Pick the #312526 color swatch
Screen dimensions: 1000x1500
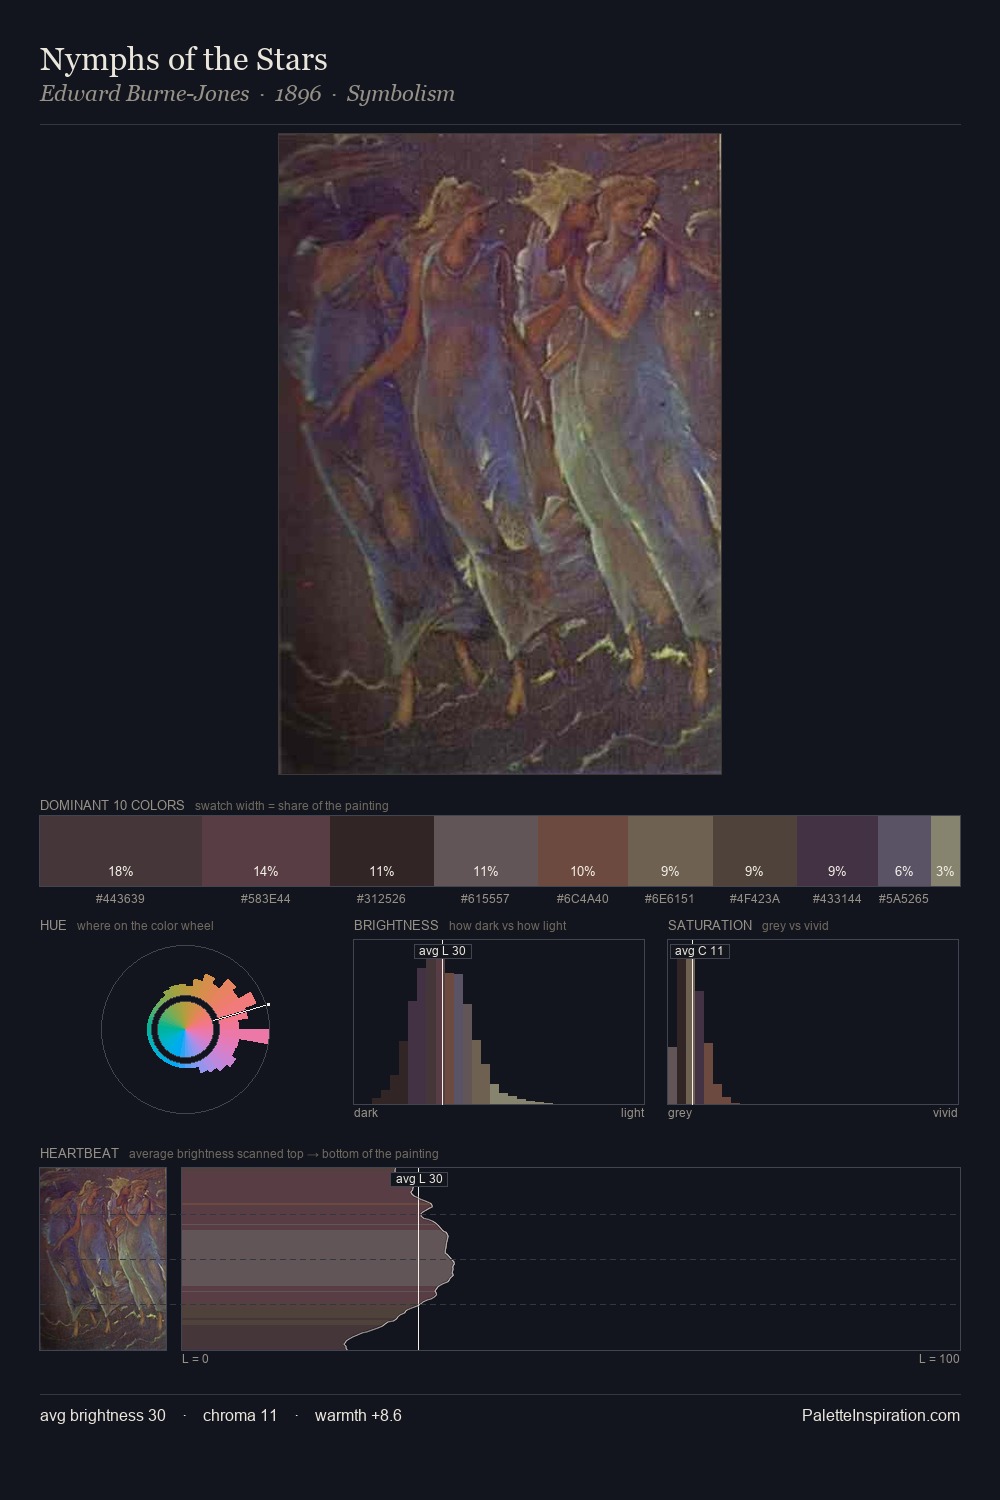coord(382,851)
